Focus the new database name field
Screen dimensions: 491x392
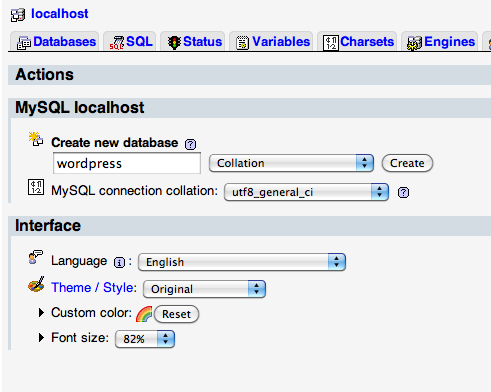point(127,163)
